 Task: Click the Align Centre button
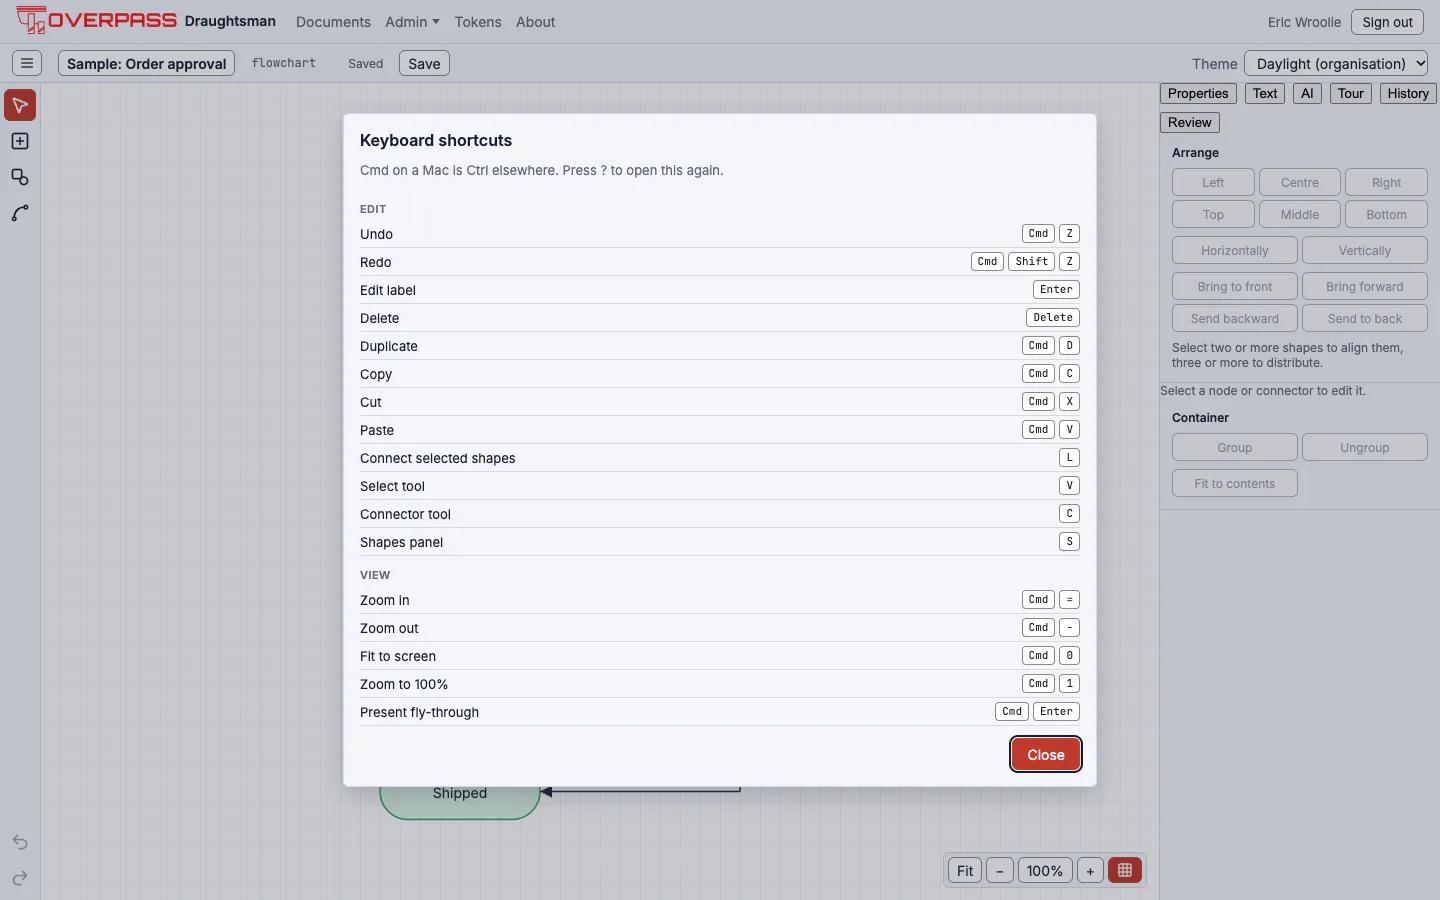1300,182
